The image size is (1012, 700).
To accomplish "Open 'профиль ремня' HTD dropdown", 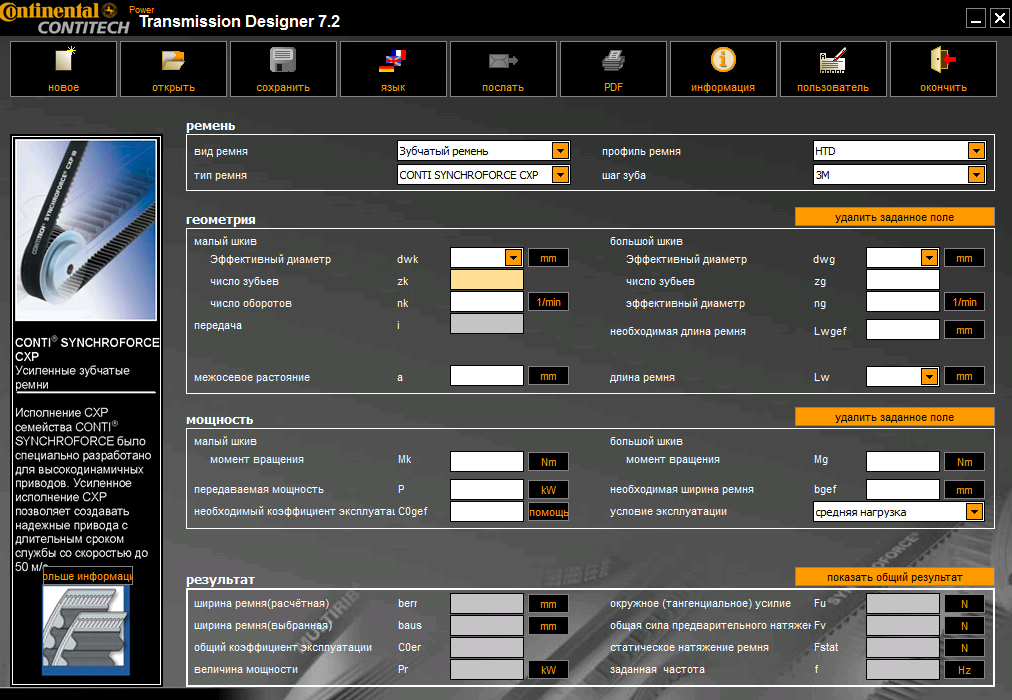I will [x=976, y=151].
